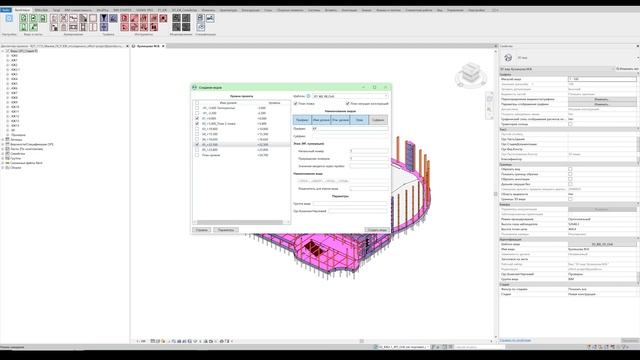Click the Изменить тип button in Properties
Screen dimensions: 640x360
tap(627, 69)
